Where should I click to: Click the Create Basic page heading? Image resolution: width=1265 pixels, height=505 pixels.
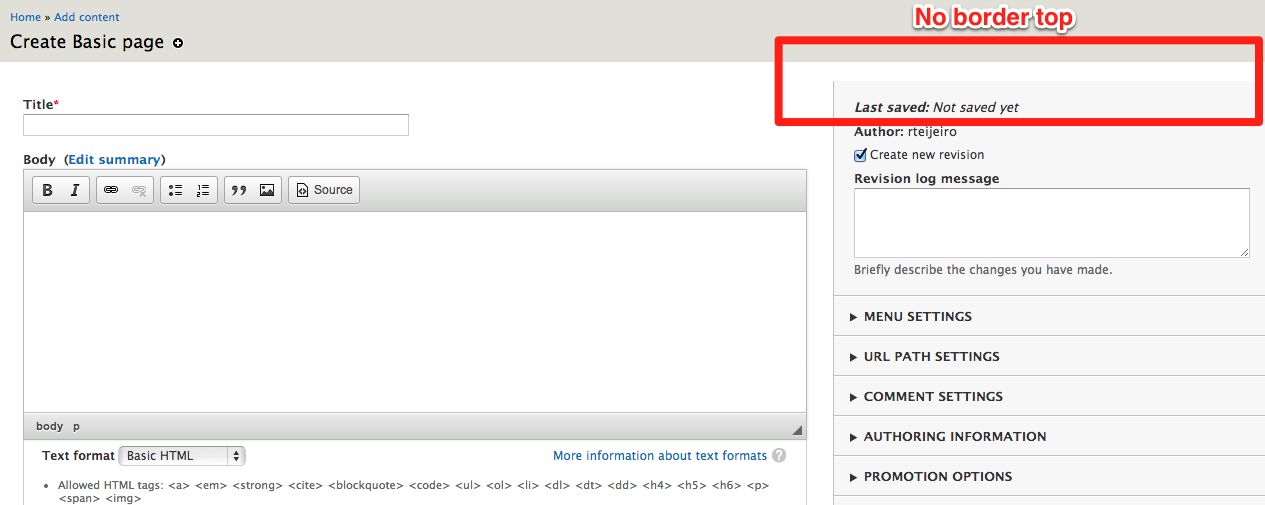[x=87, y=43]
